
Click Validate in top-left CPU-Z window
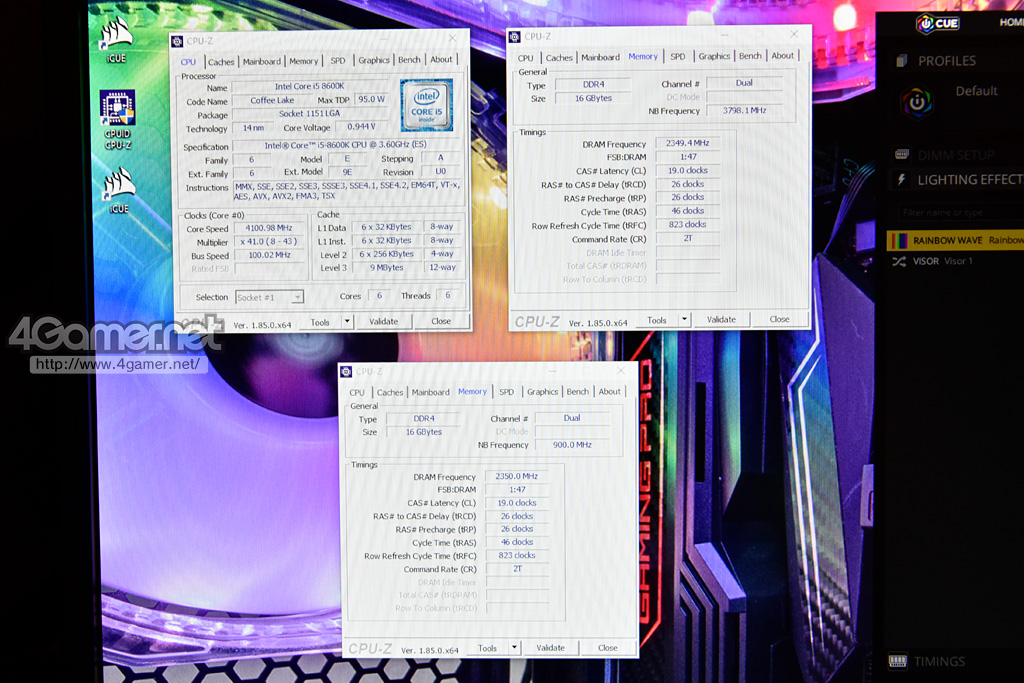pos(383,321)
